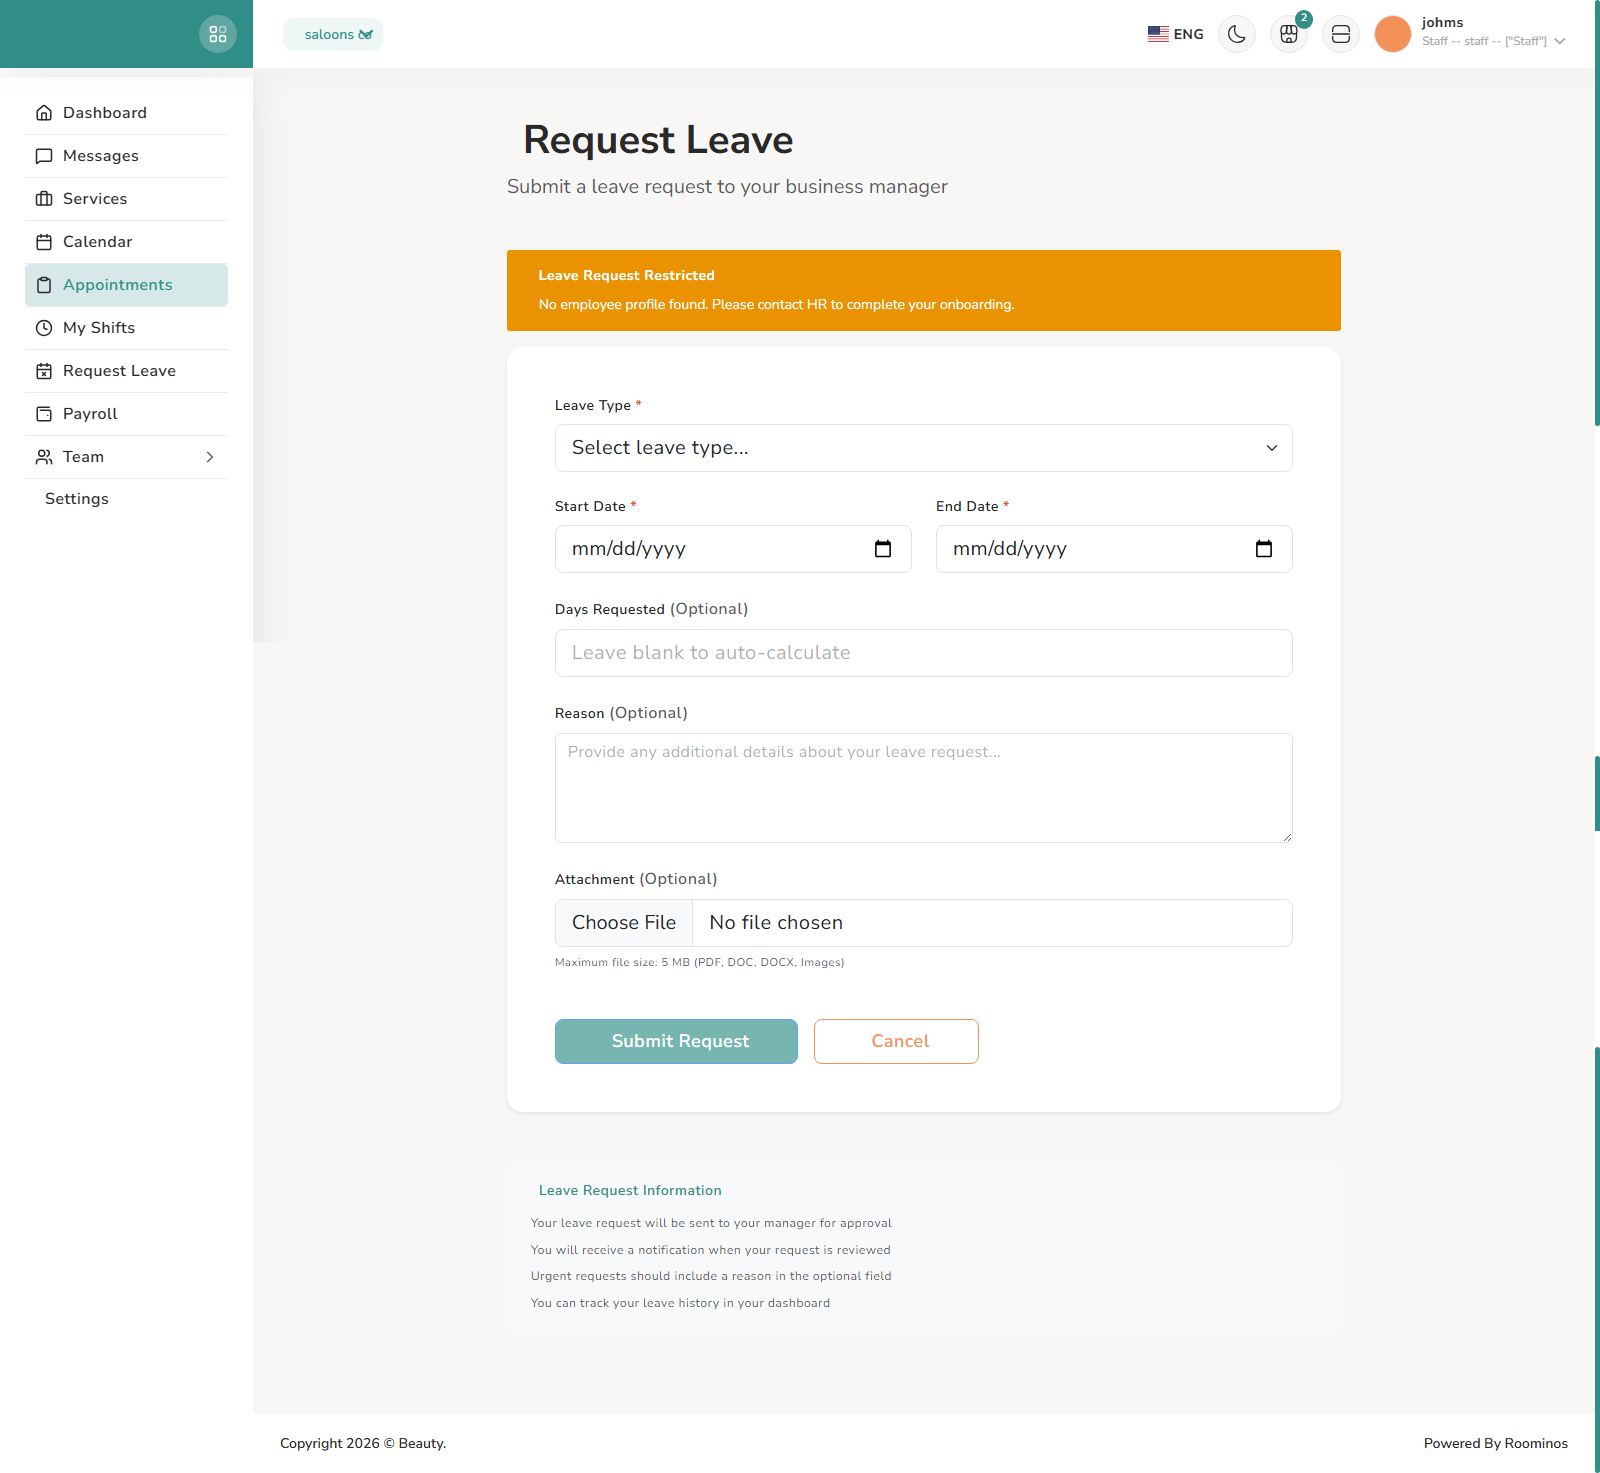Viewport: 1600px width, 1473px height.
Task: Click the Submit Request button
Action: pos(676,1041)
